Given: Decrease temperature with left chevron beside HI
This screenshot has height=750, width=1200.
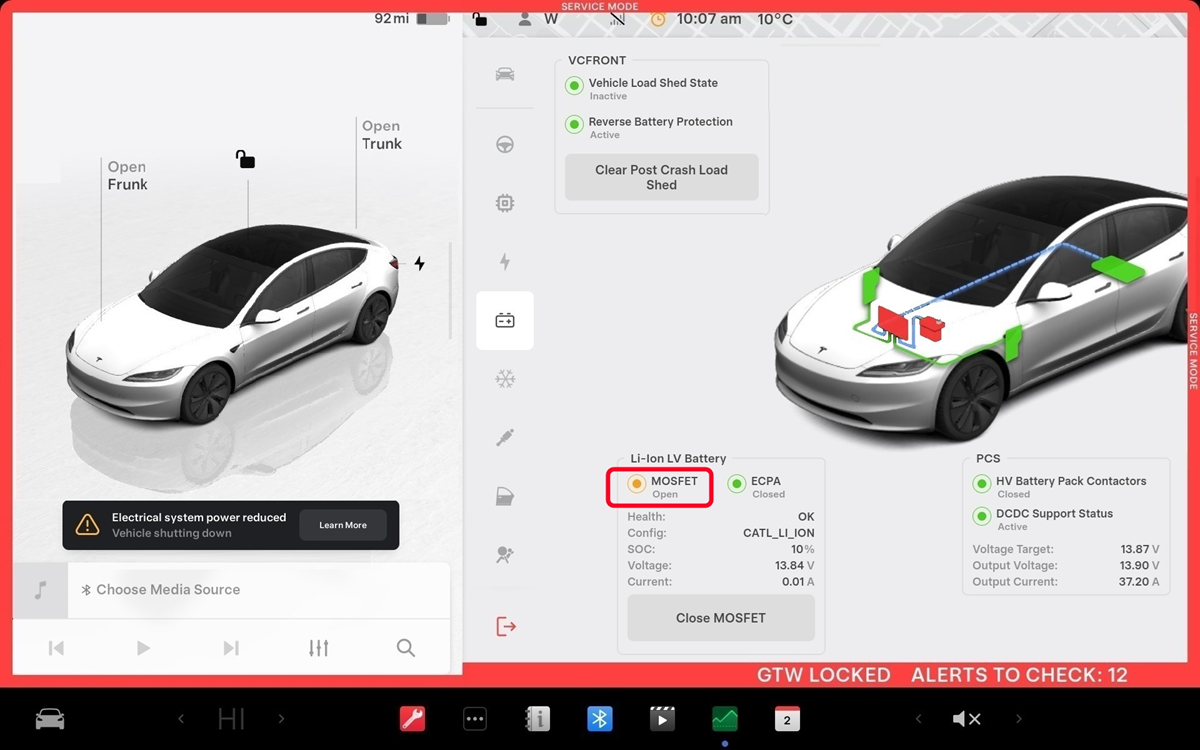Looking at the screenshot, I should coord(181,719).
